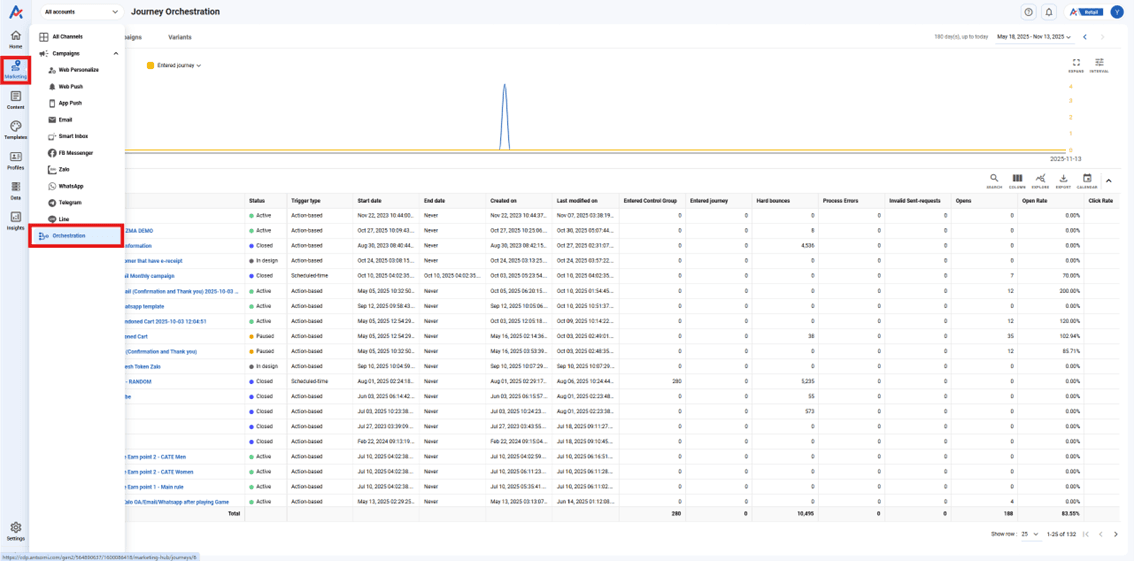
Task: Click the Export table icon
Action: pos(1063,180)
